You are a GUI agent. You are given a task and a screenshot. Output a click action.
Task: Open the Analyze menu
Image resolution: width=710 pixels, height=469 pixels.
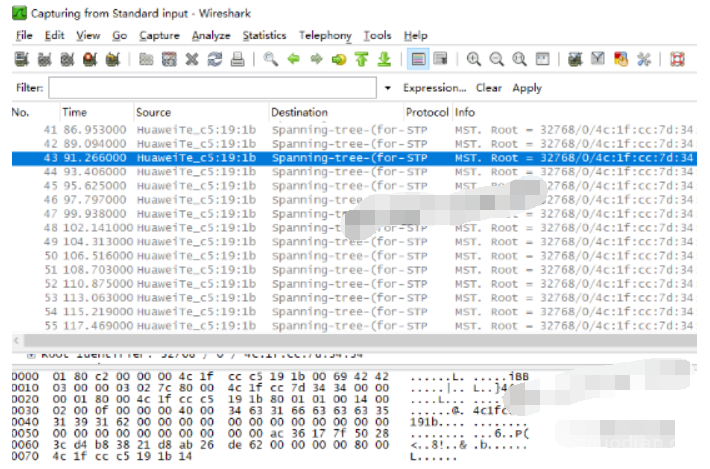pyautogui.click(x=211, y=35)
